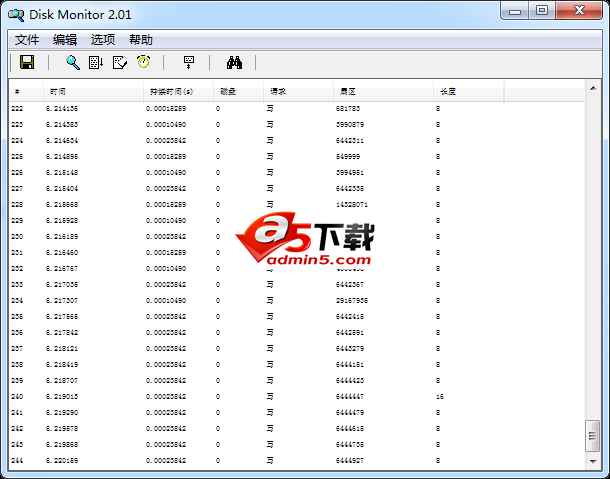Click the 请求 column header
Viewport: 610px width, 479px height.
(x=298, y=91)
